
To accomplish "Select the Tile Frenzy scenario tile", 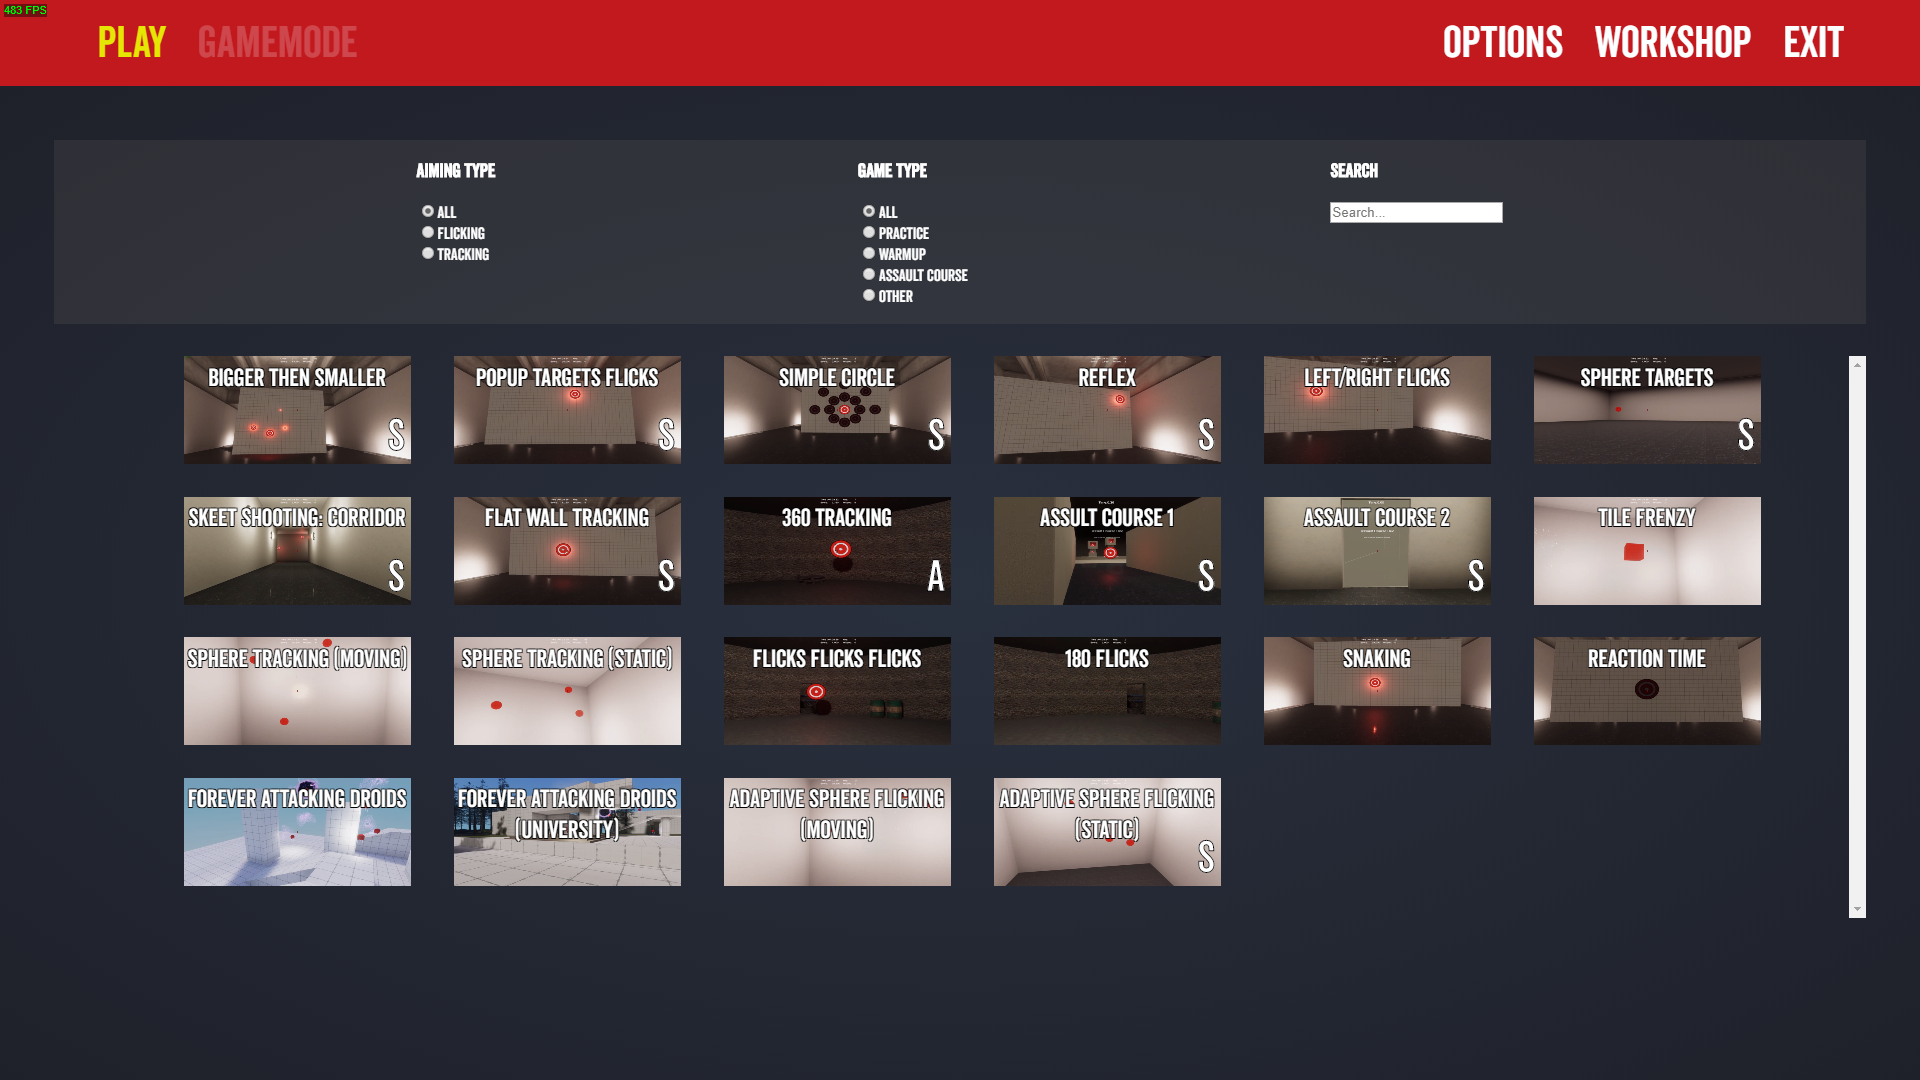I will tap(1647, 551).
